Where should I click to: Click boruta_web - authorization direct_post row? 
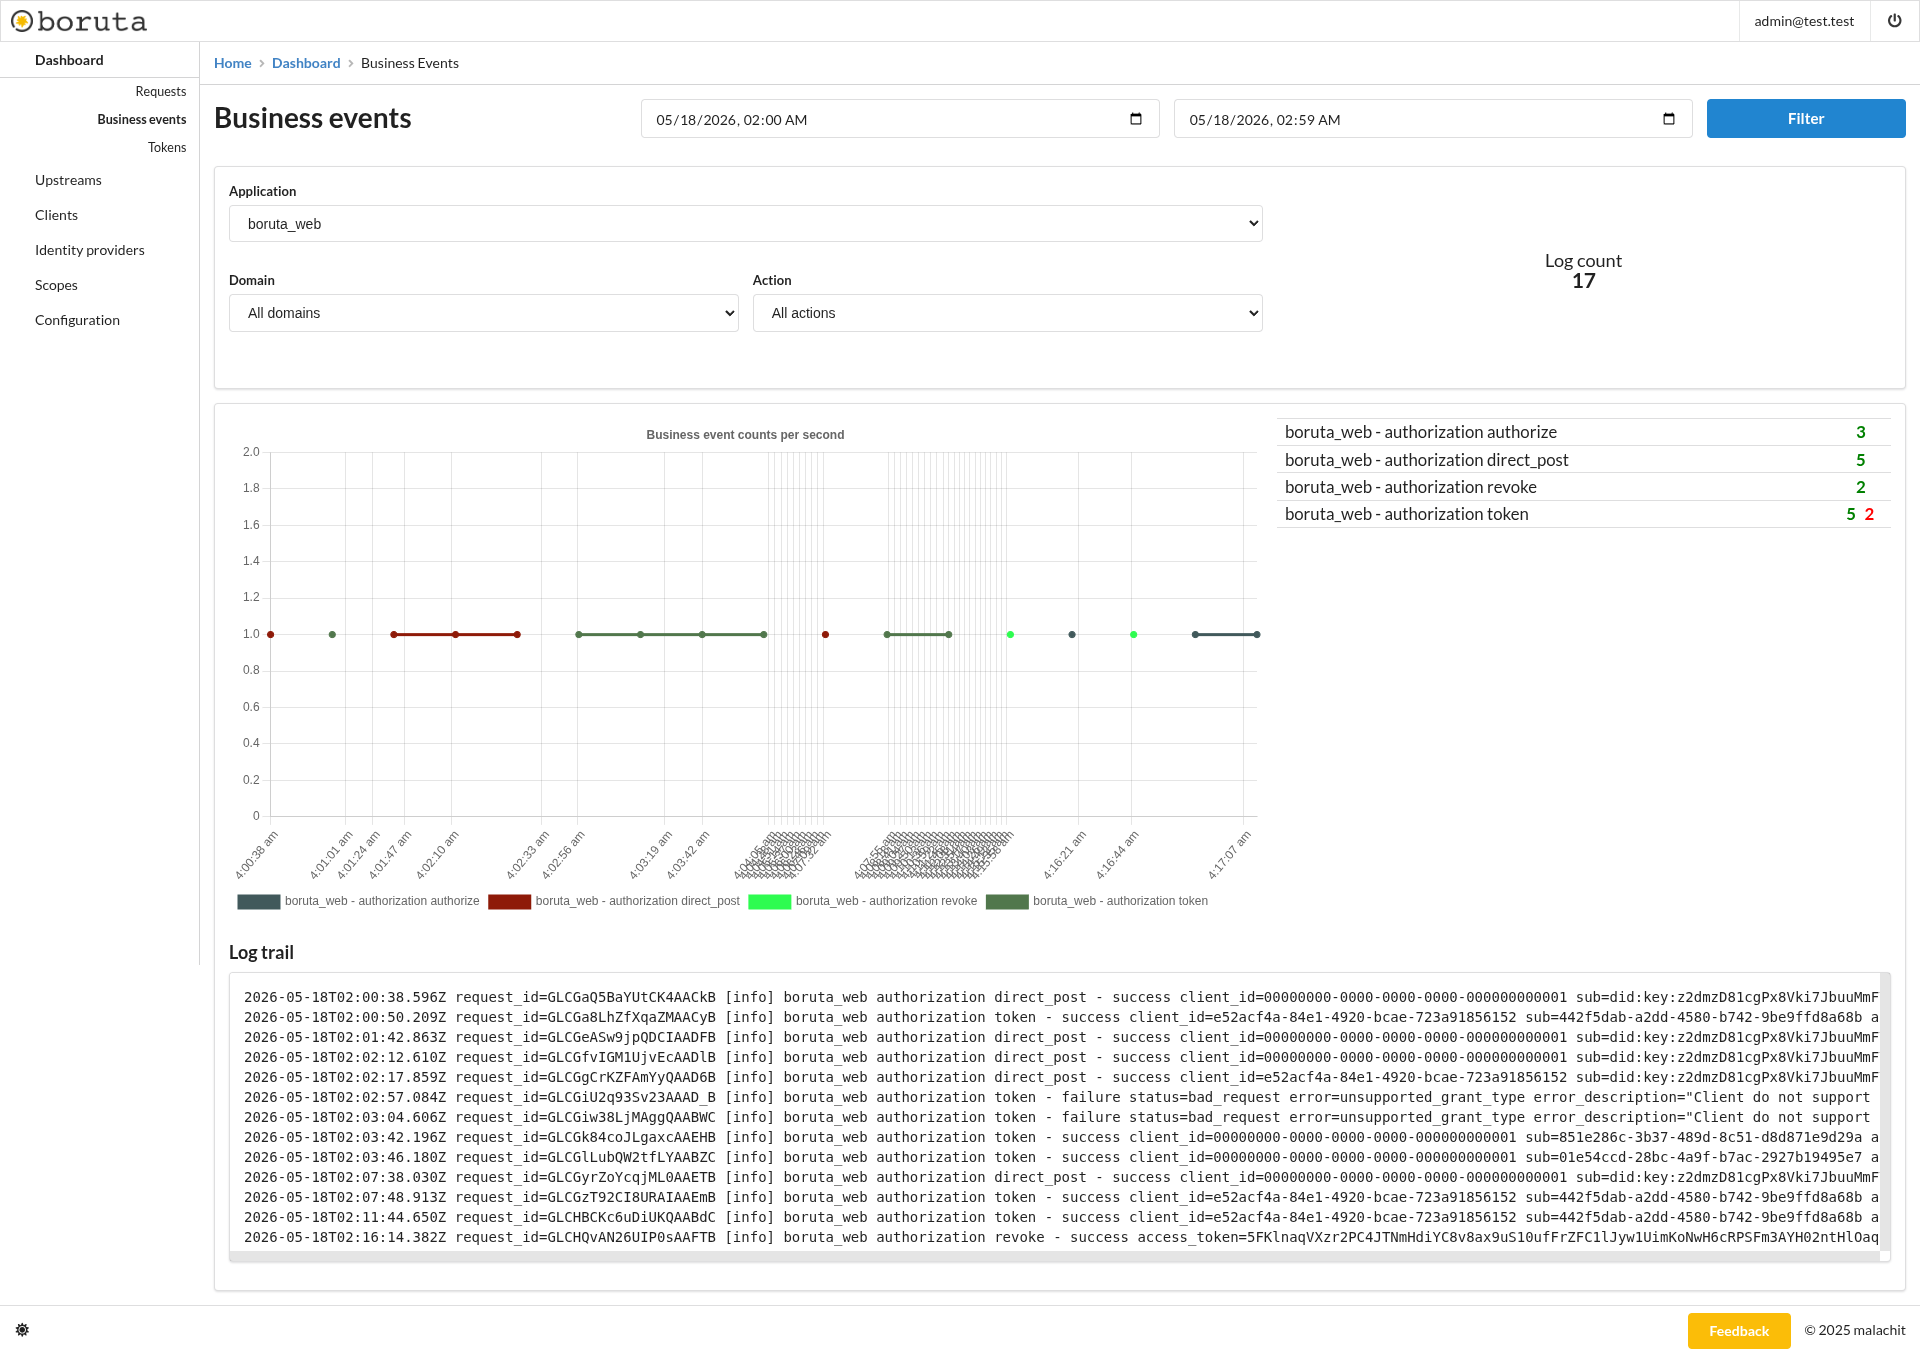(x=1583, y=460)
